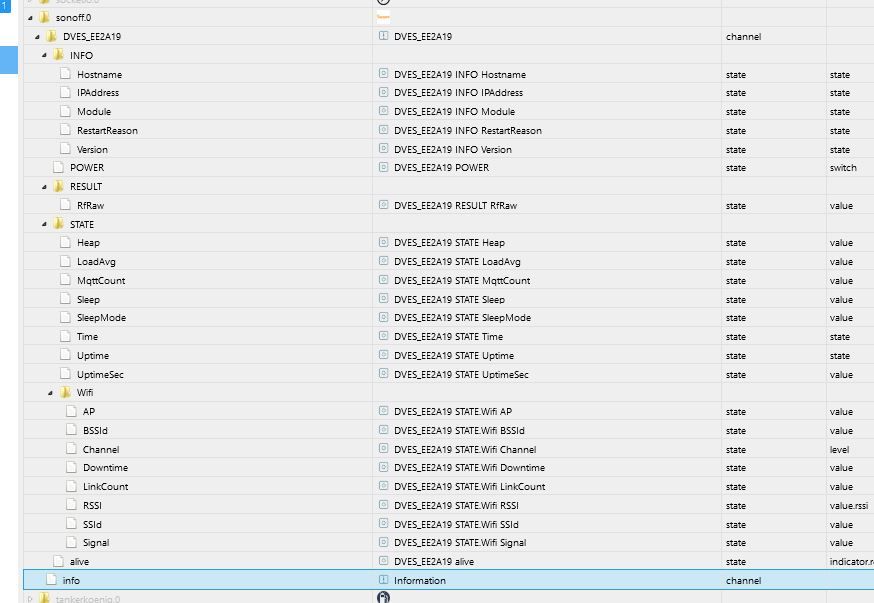The height and width of the screenshot is (603, 874).
Task: Select the Time tree item
Action: click(88, 337)
